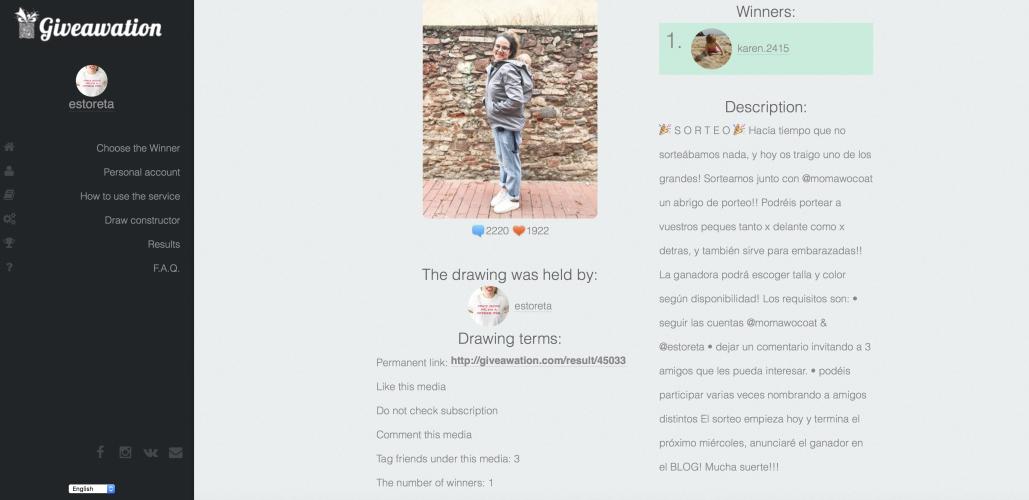
Task: Open Draw constructor menu item
Action: [x=142, y=220]
